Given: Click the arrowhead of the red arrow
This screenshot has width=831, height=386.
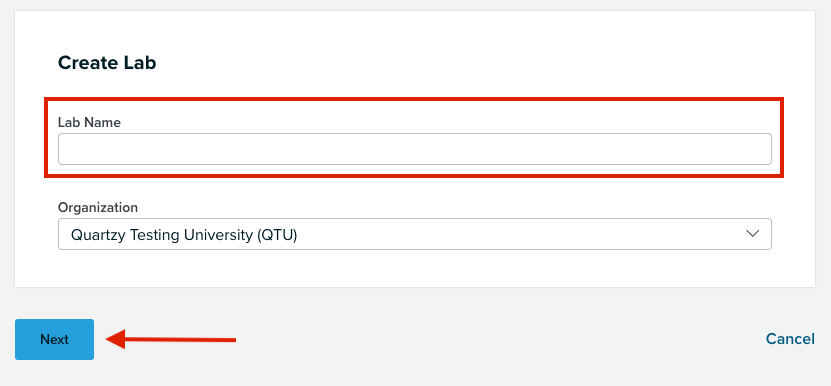Looking at the screenshot, I should 116,339.
